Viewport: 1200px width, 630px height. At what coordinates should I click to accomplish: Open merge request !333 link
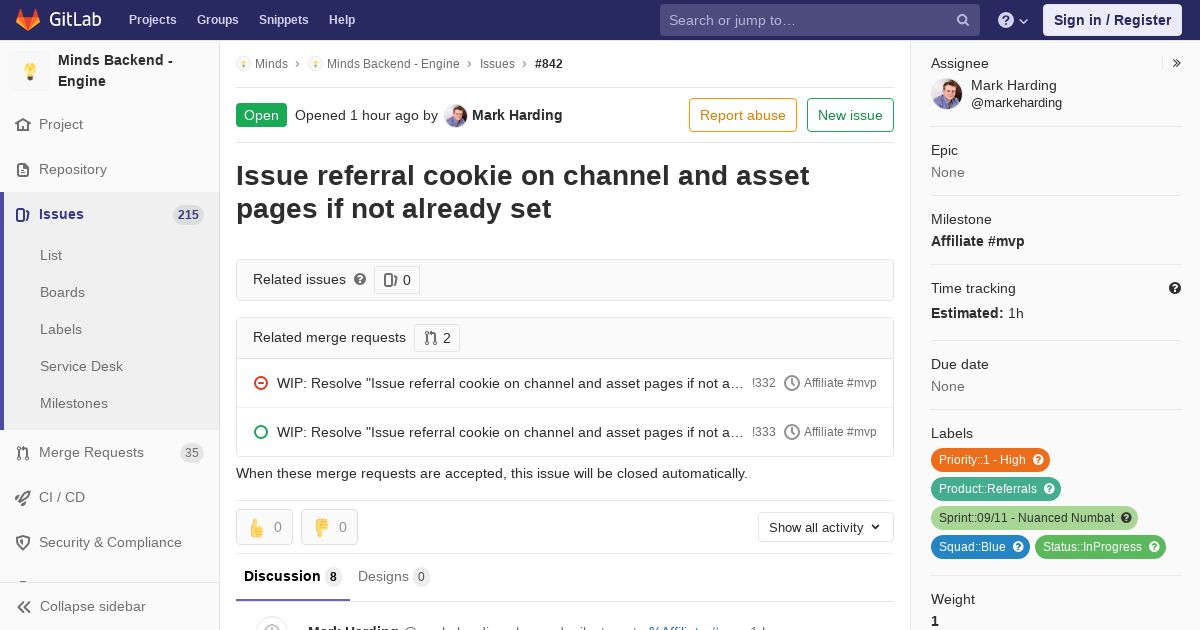coord(510,432)
